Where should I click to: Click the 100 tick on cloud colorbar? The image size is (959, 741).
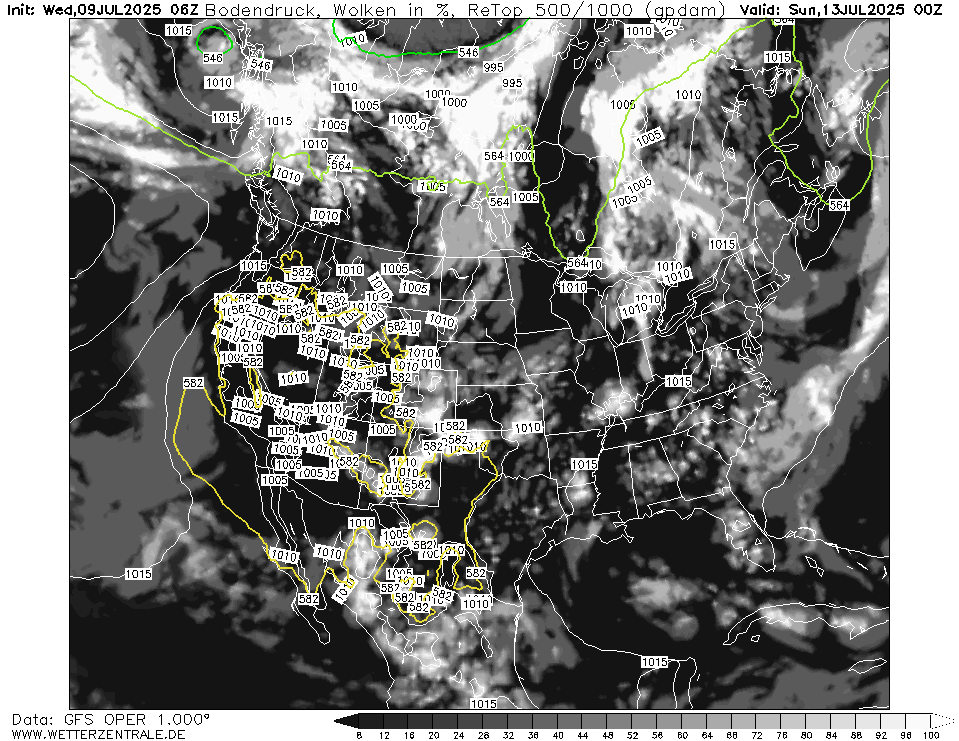tap(931, 735)
